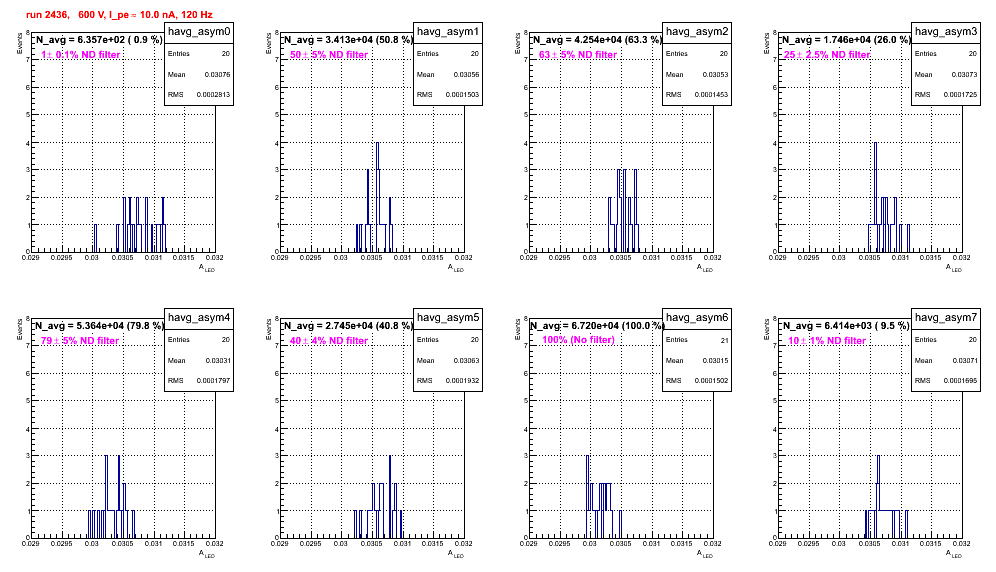
Task: Click the isolated leftmost bin in havg_asym0 histogram
Action: [x=95, y=238]
